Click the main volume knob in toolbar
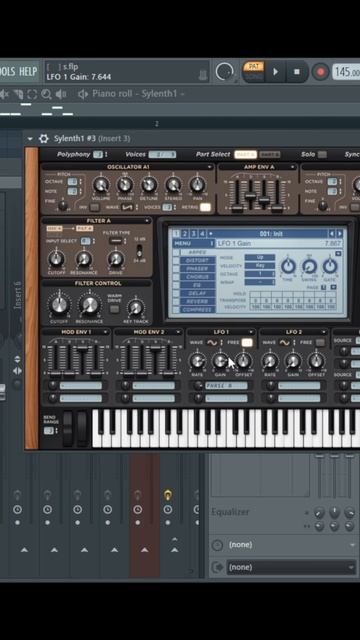Viewport: 360px width, 640px height. tap(224, 72)
